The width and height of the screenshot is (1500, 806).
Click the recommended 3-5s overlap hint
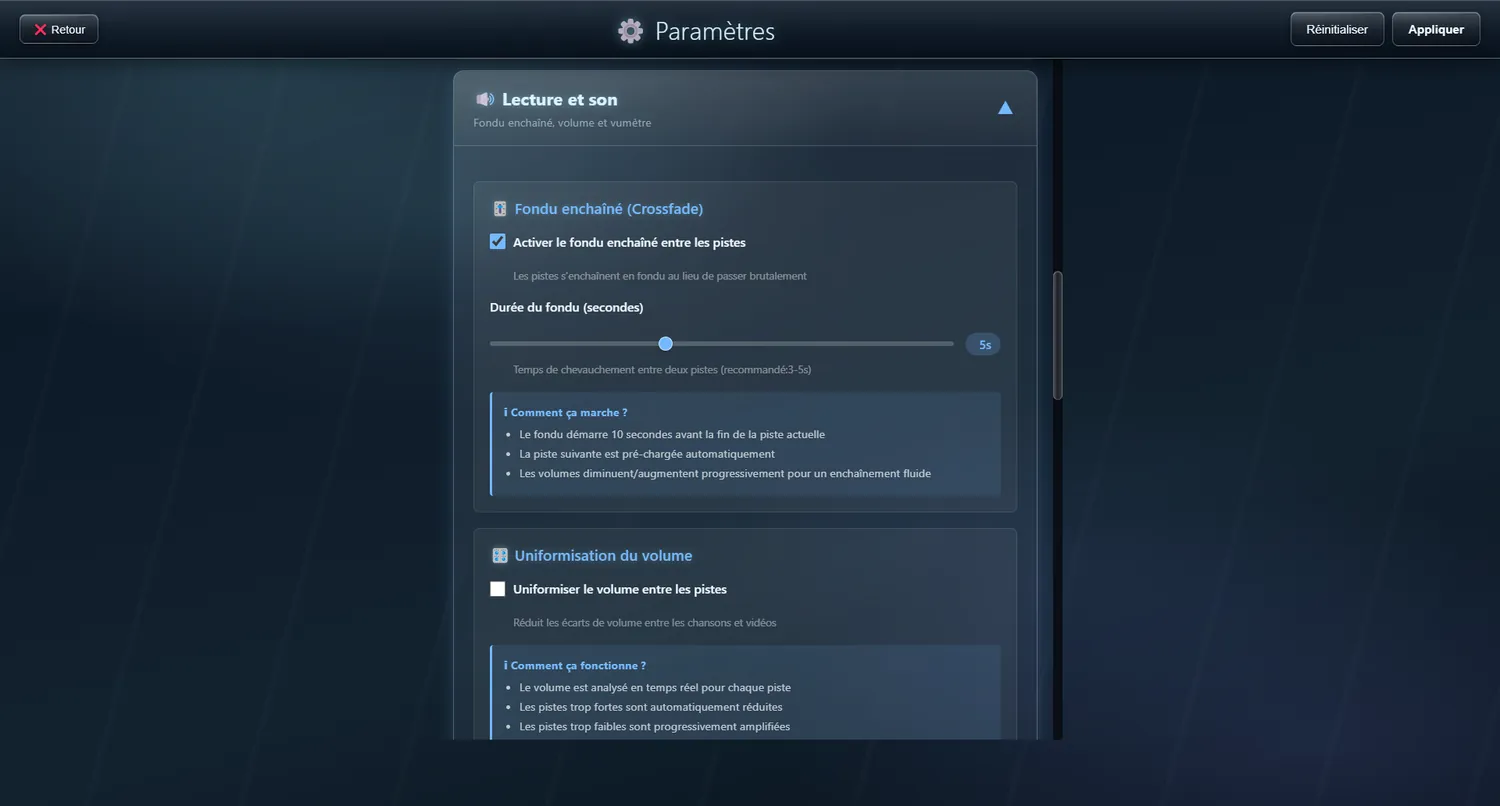(662, 370)
